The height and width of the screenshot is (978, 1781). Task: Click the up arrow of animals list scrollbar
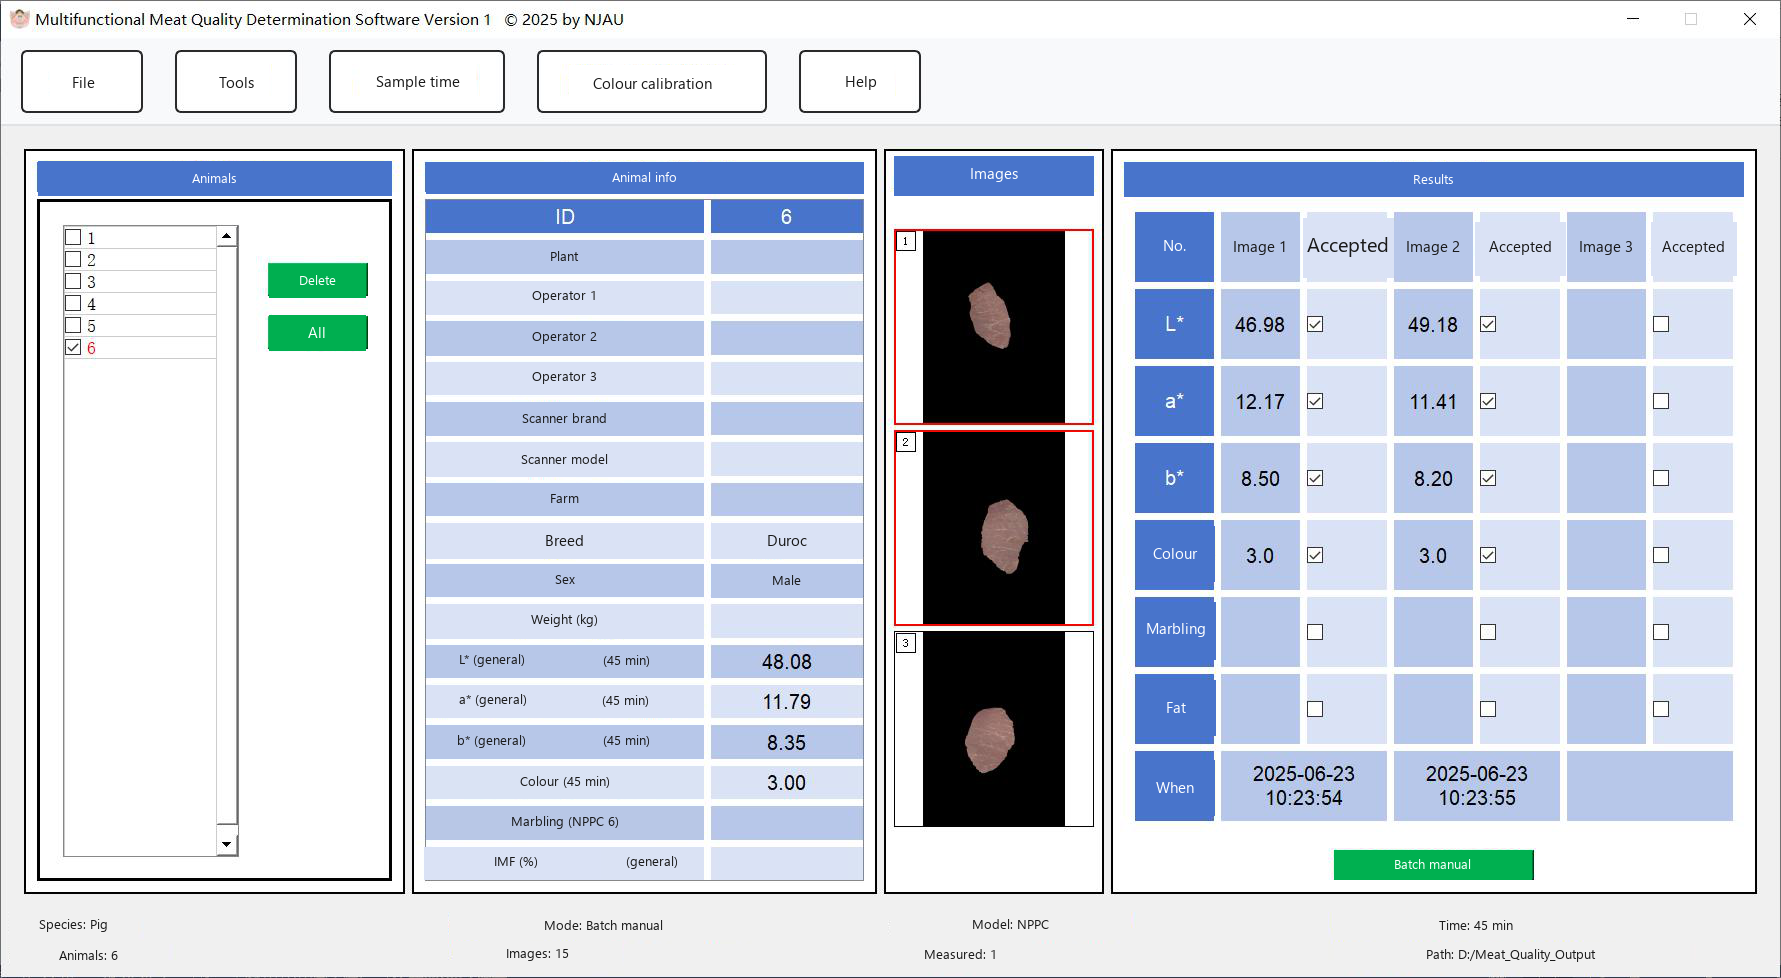tap(227, 237)
